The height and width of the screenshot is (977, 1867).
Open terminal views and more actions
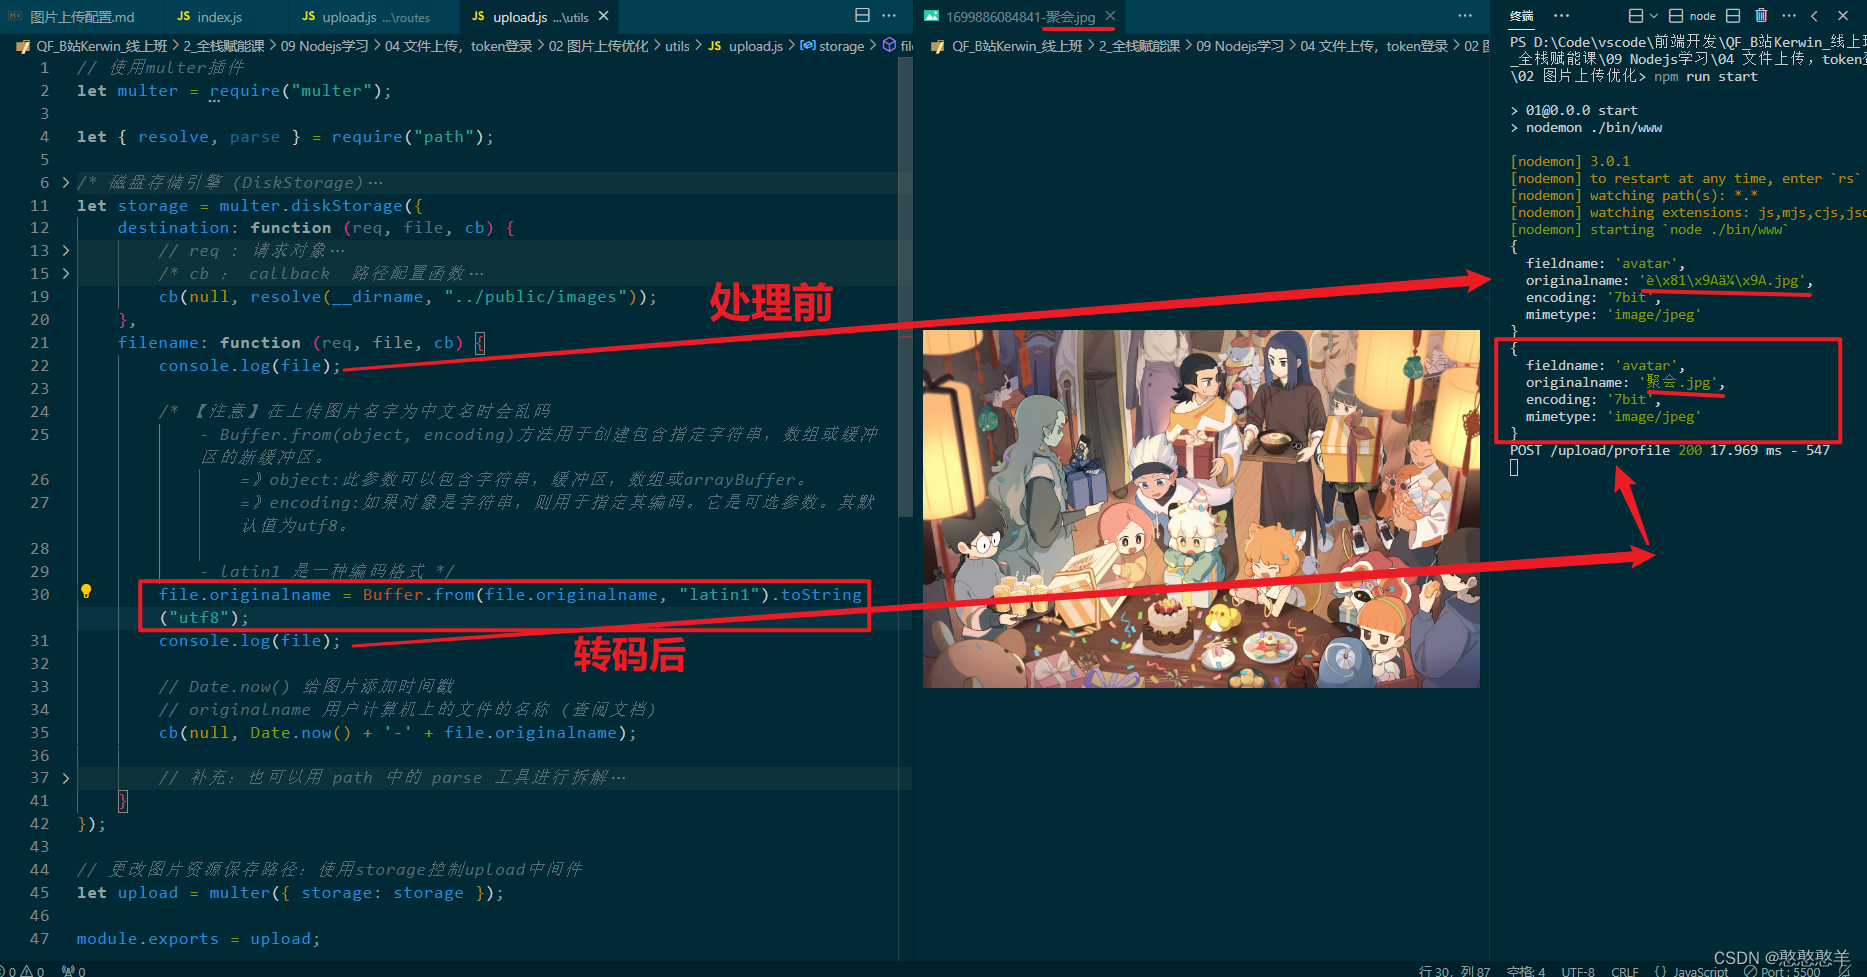click(x=1789, y=16)
